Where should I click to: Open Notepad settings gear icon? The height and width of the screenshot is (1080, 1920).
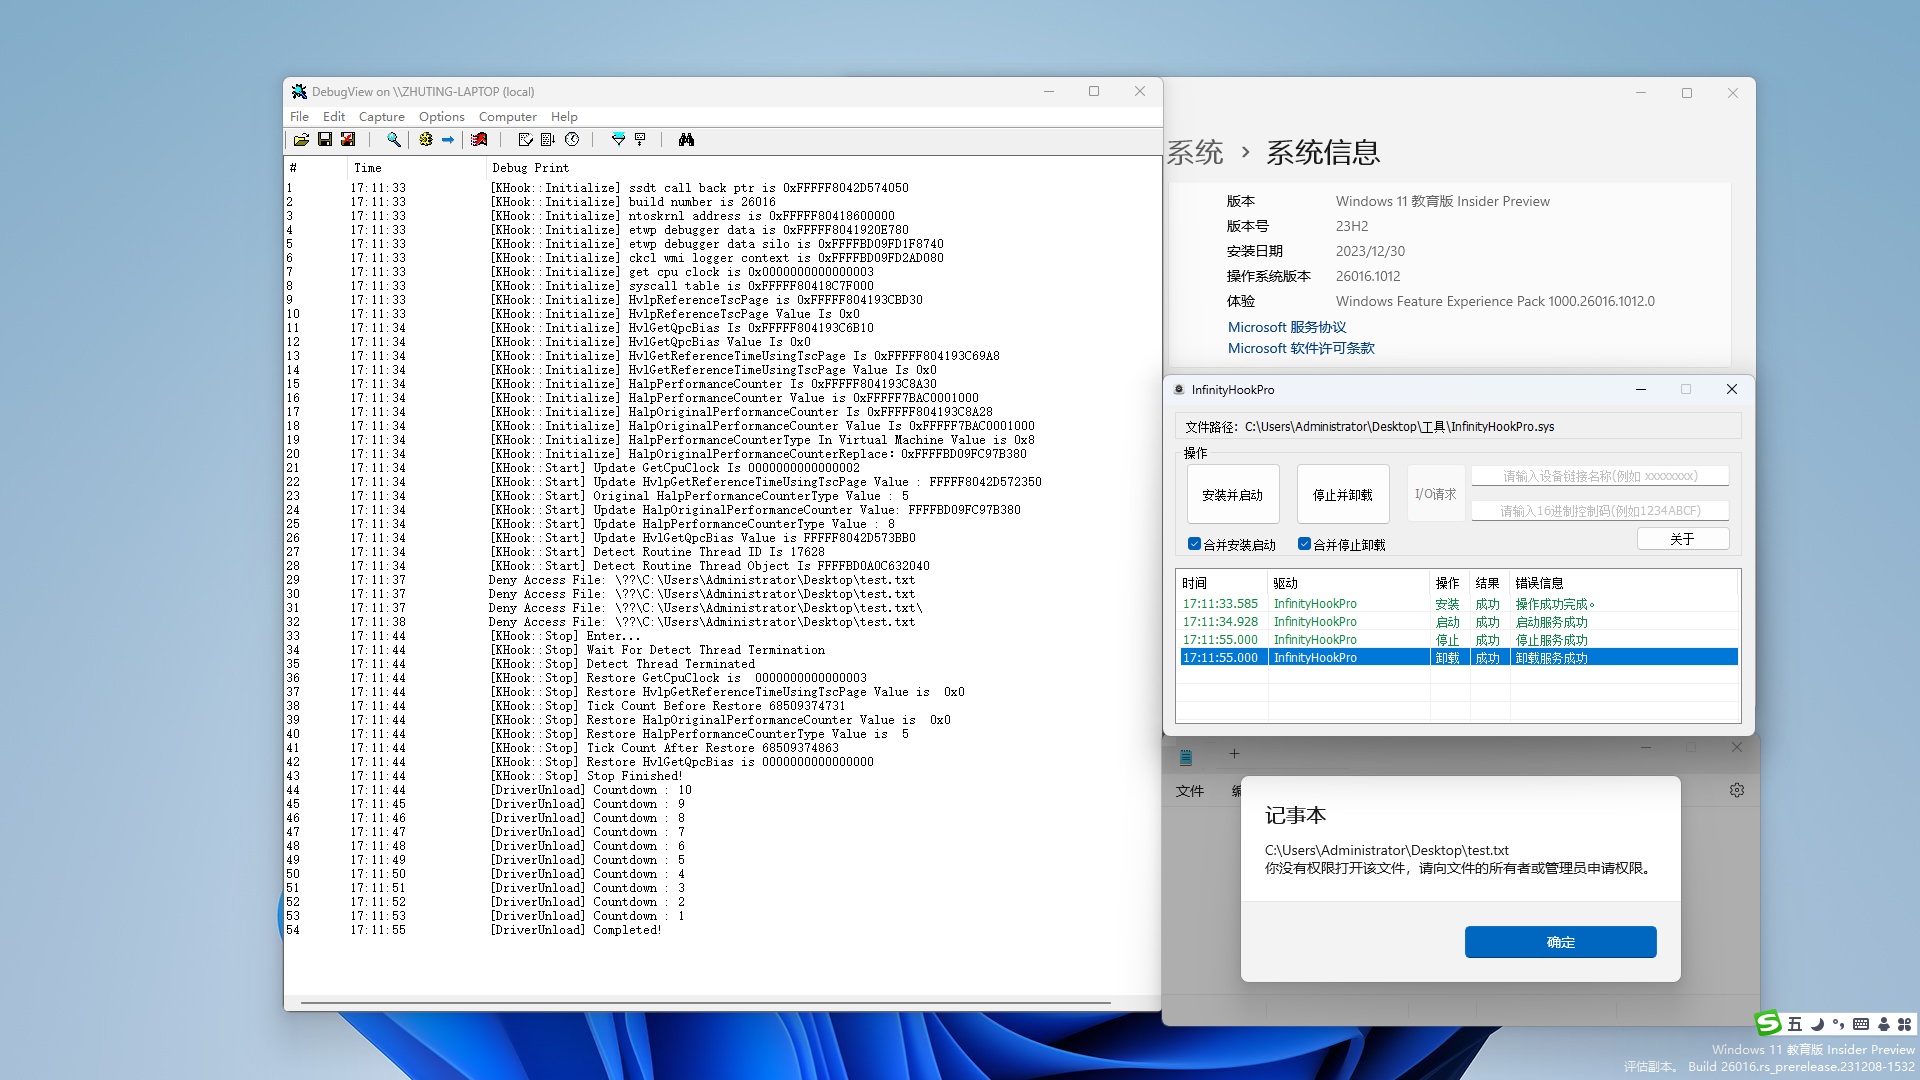coord(1737,790)
